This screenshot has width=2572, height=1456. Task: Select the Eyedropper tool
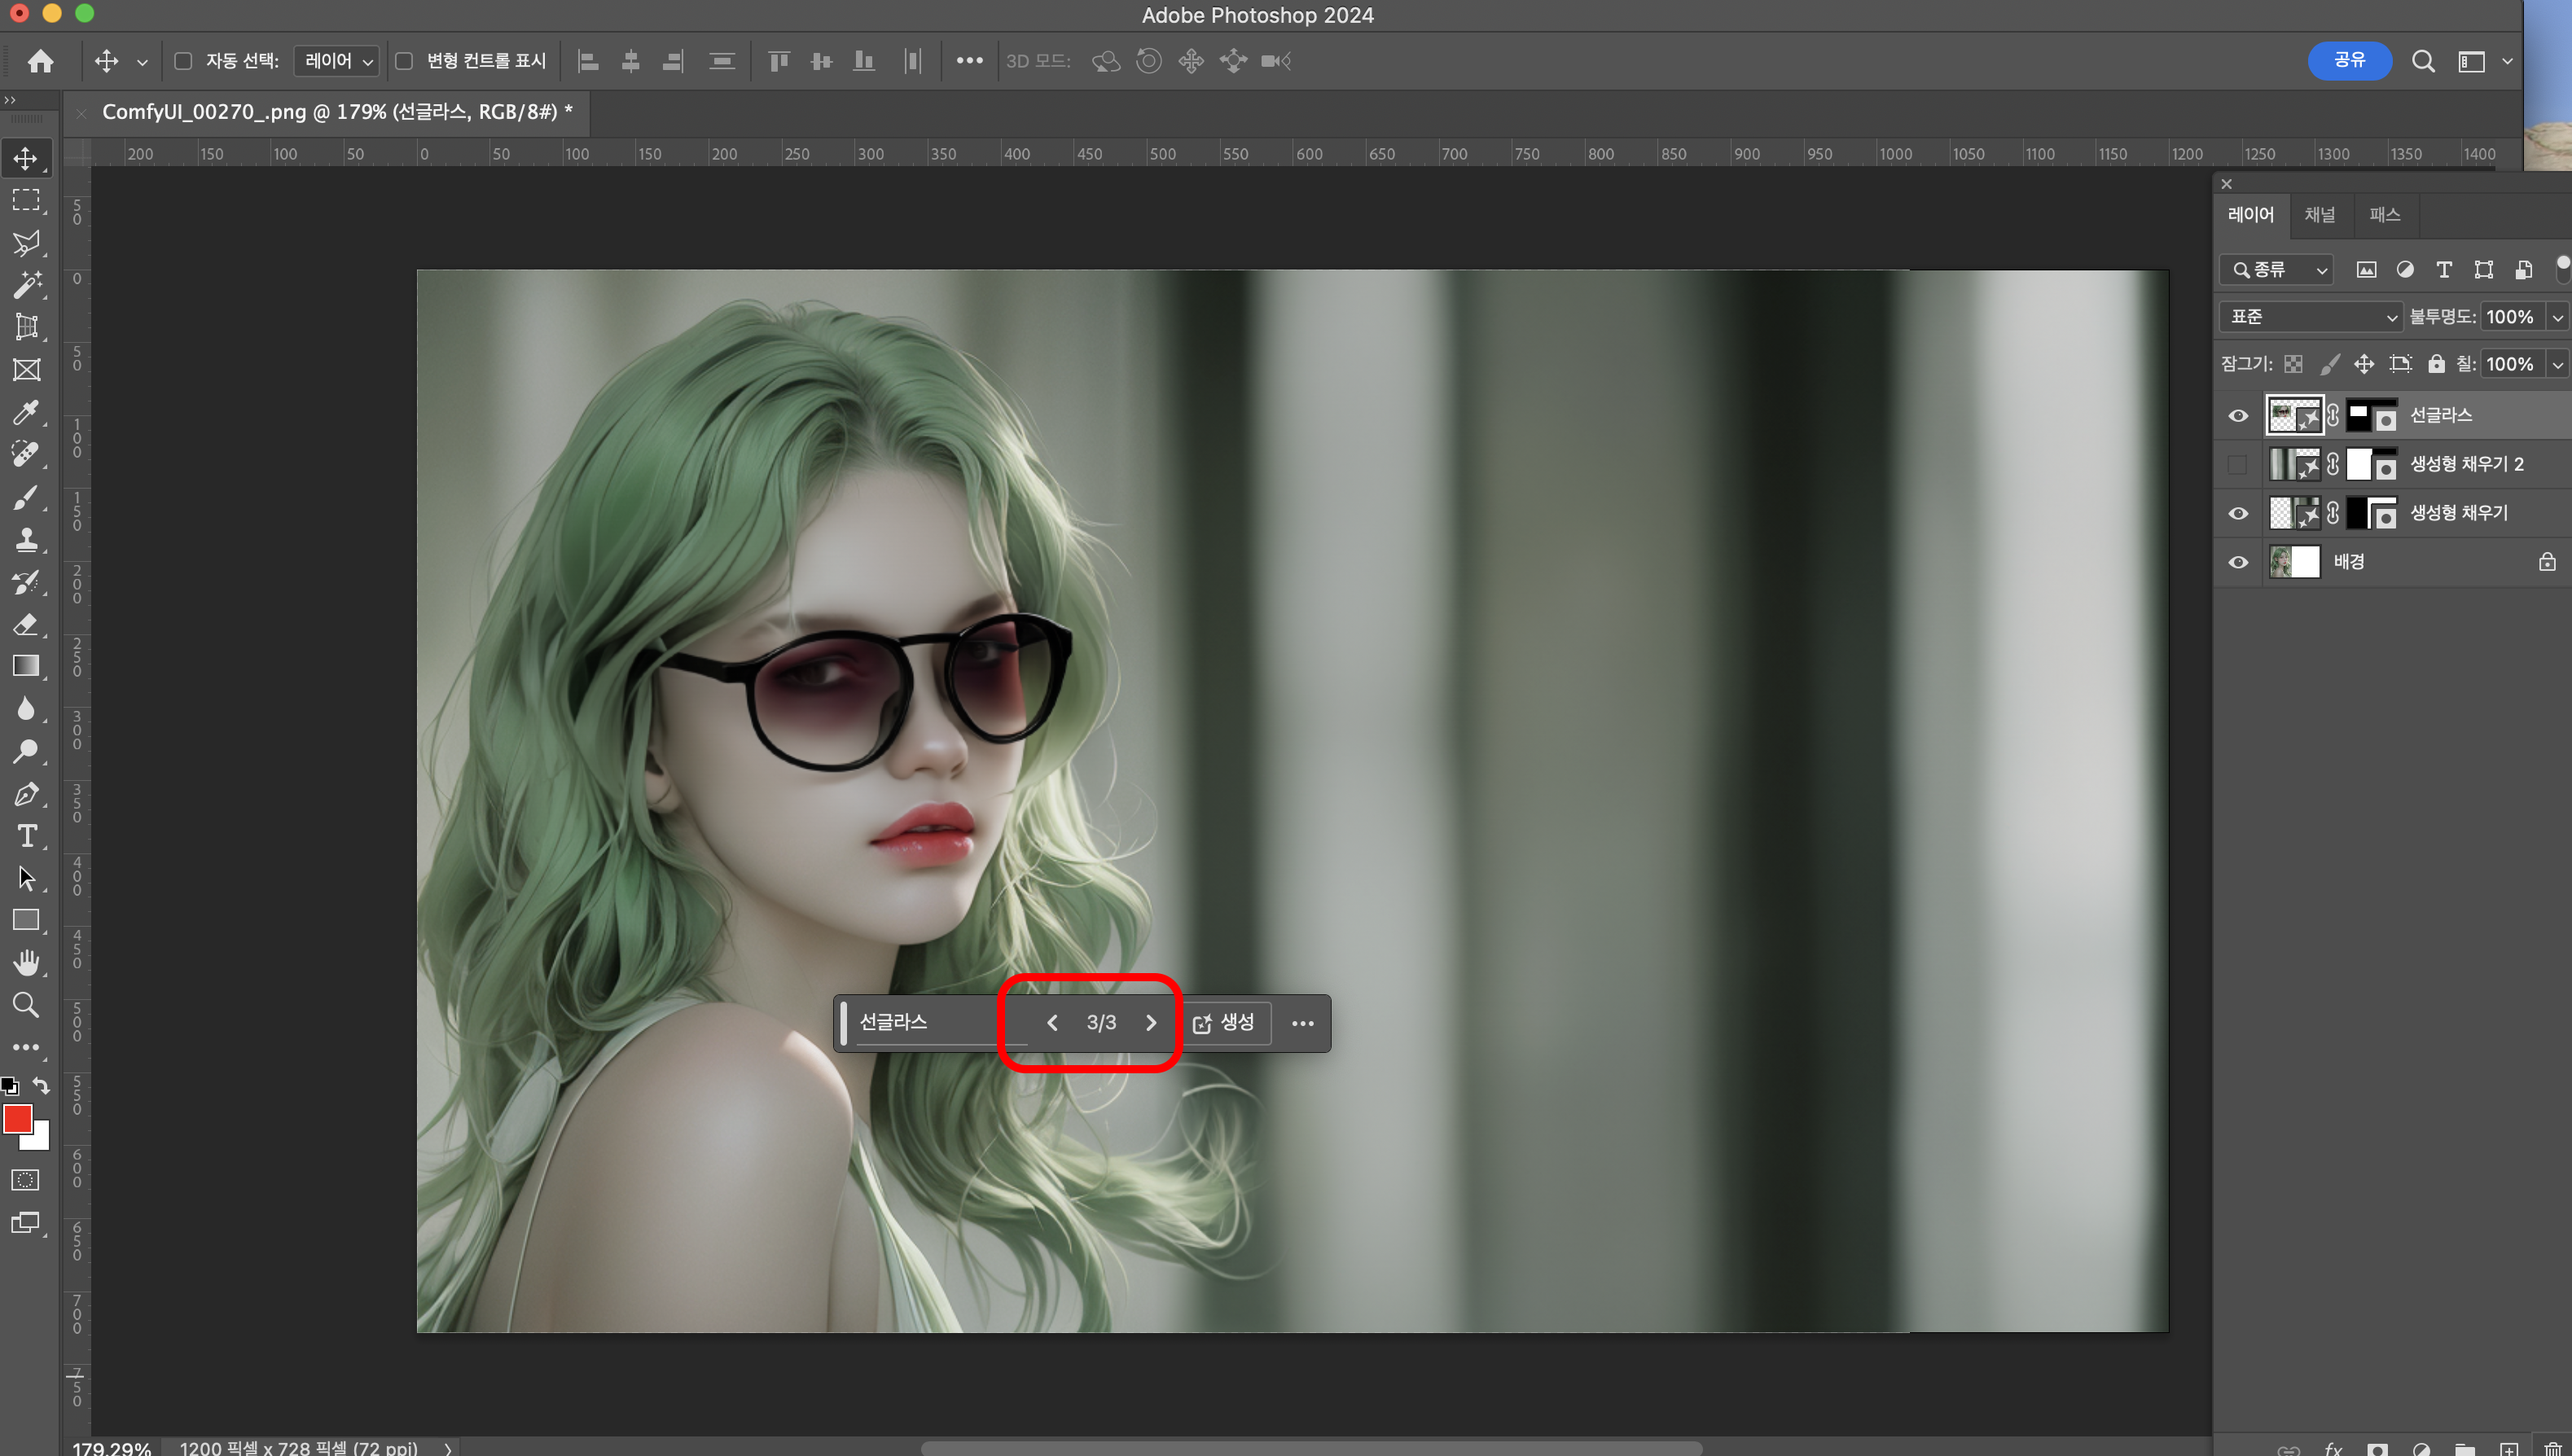click(x=26, y=412)
